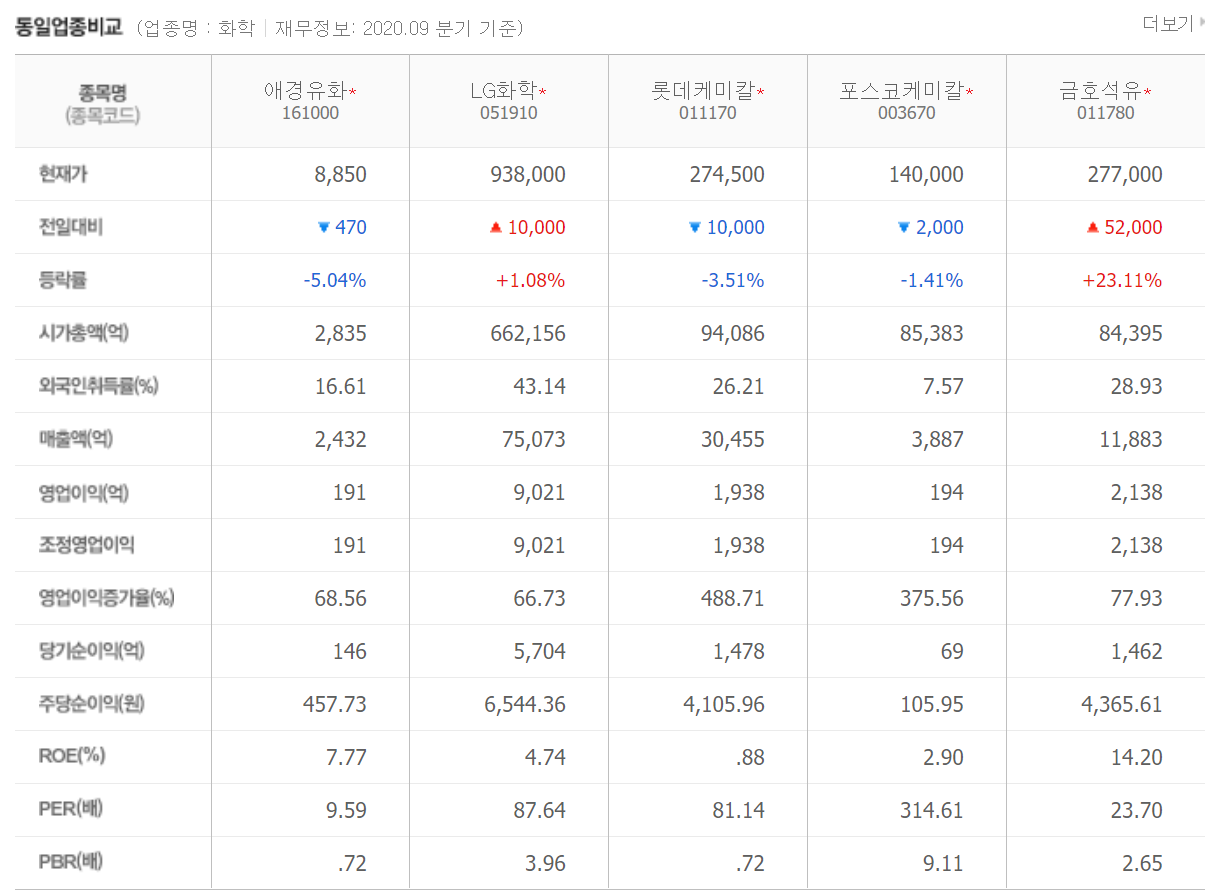This screenshot has width=1215, height=896.
Task: Select the 영업이익증가율(%) row label
Action: coord(106,598)
